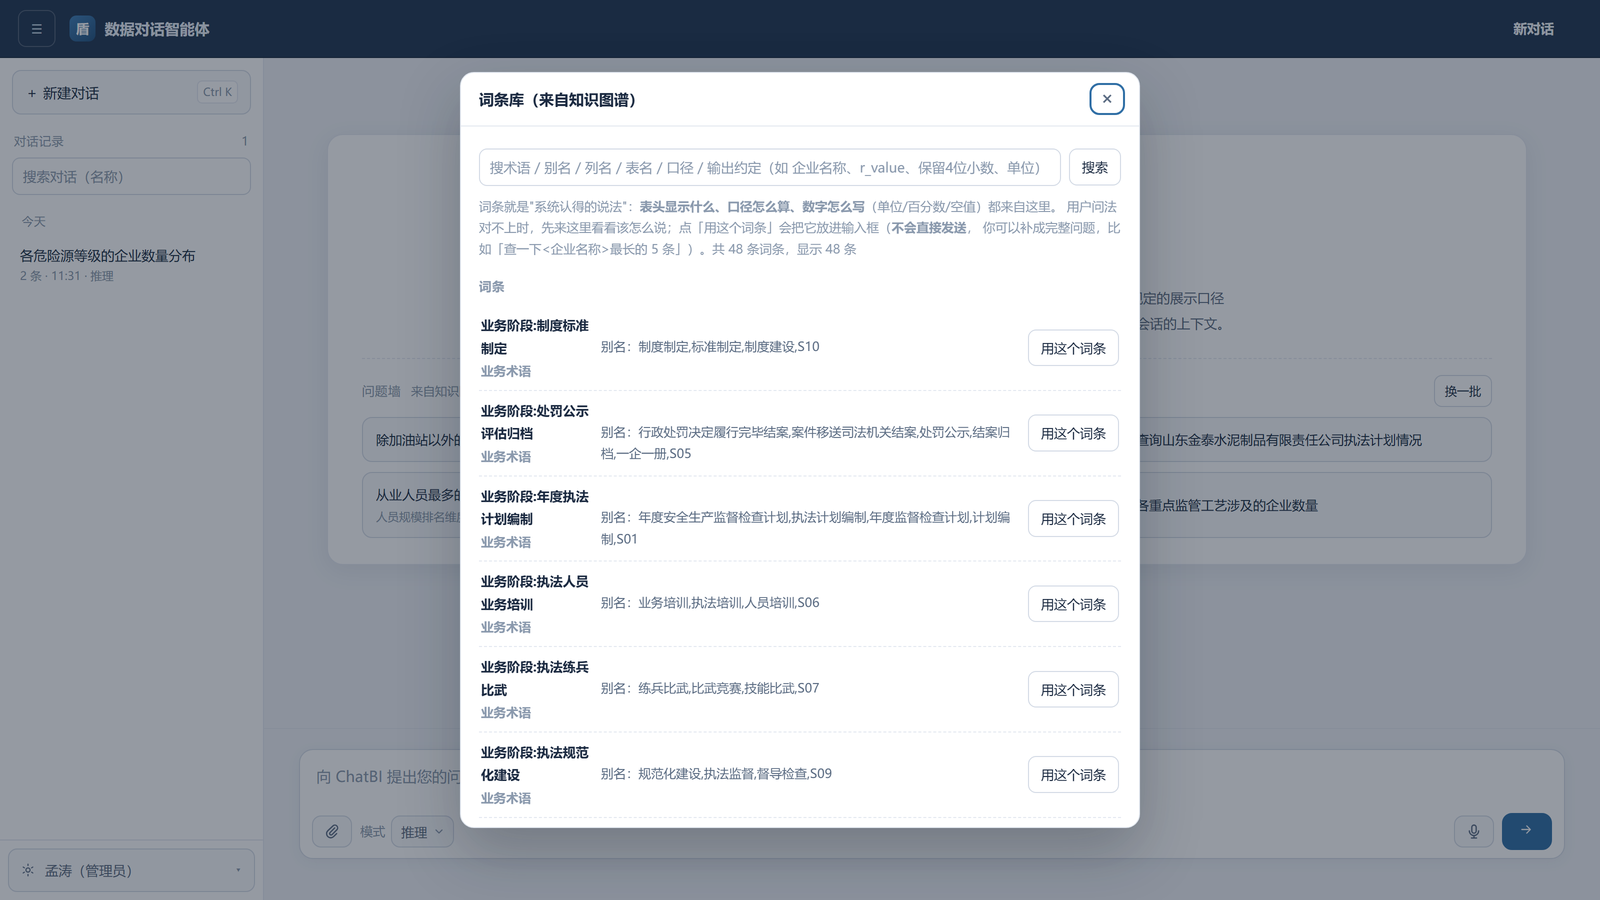
Task: Focus the 词条 search input field
Action: click(x=769, y=167)
